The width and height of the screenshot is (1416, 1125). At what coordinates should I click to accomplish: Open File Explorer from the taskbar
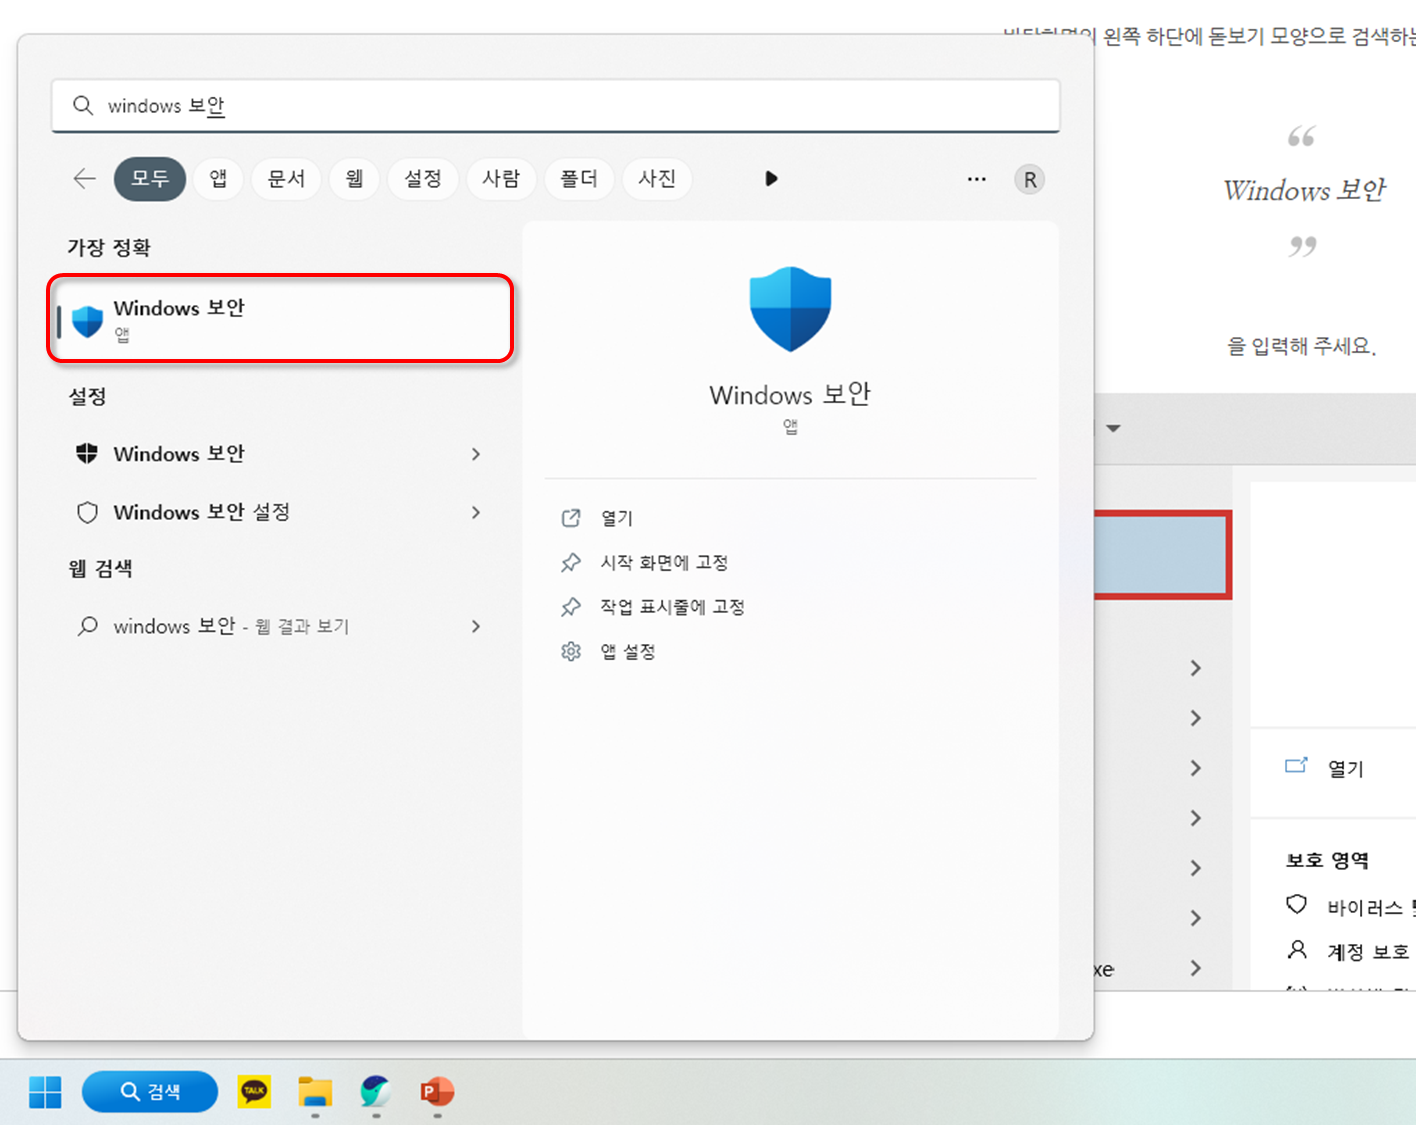315,1092
